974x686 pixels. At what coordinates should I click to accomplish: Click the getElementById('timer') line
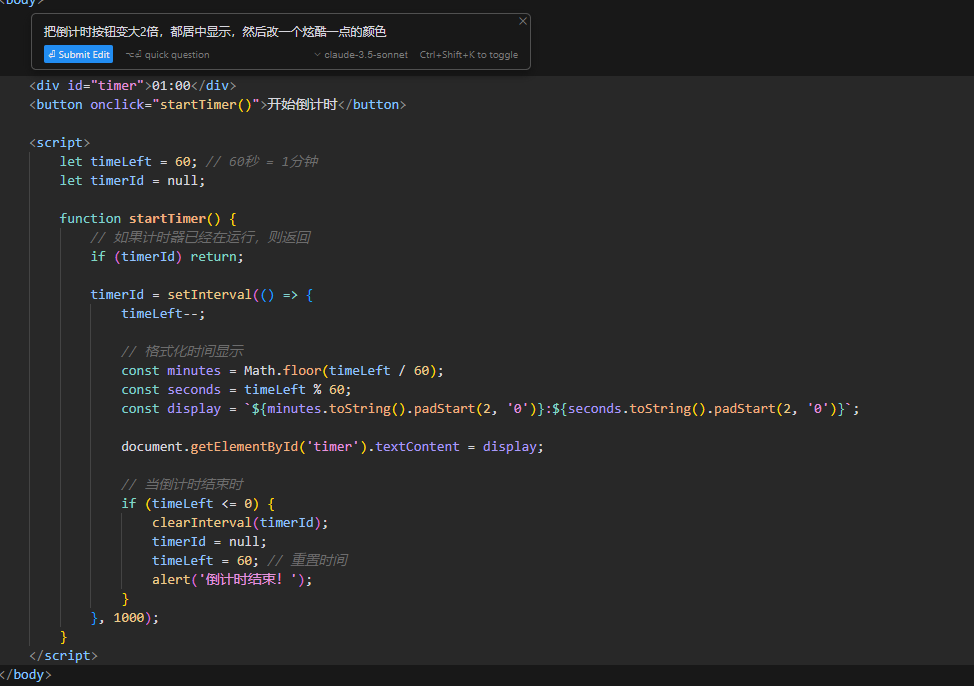(332, 447)
